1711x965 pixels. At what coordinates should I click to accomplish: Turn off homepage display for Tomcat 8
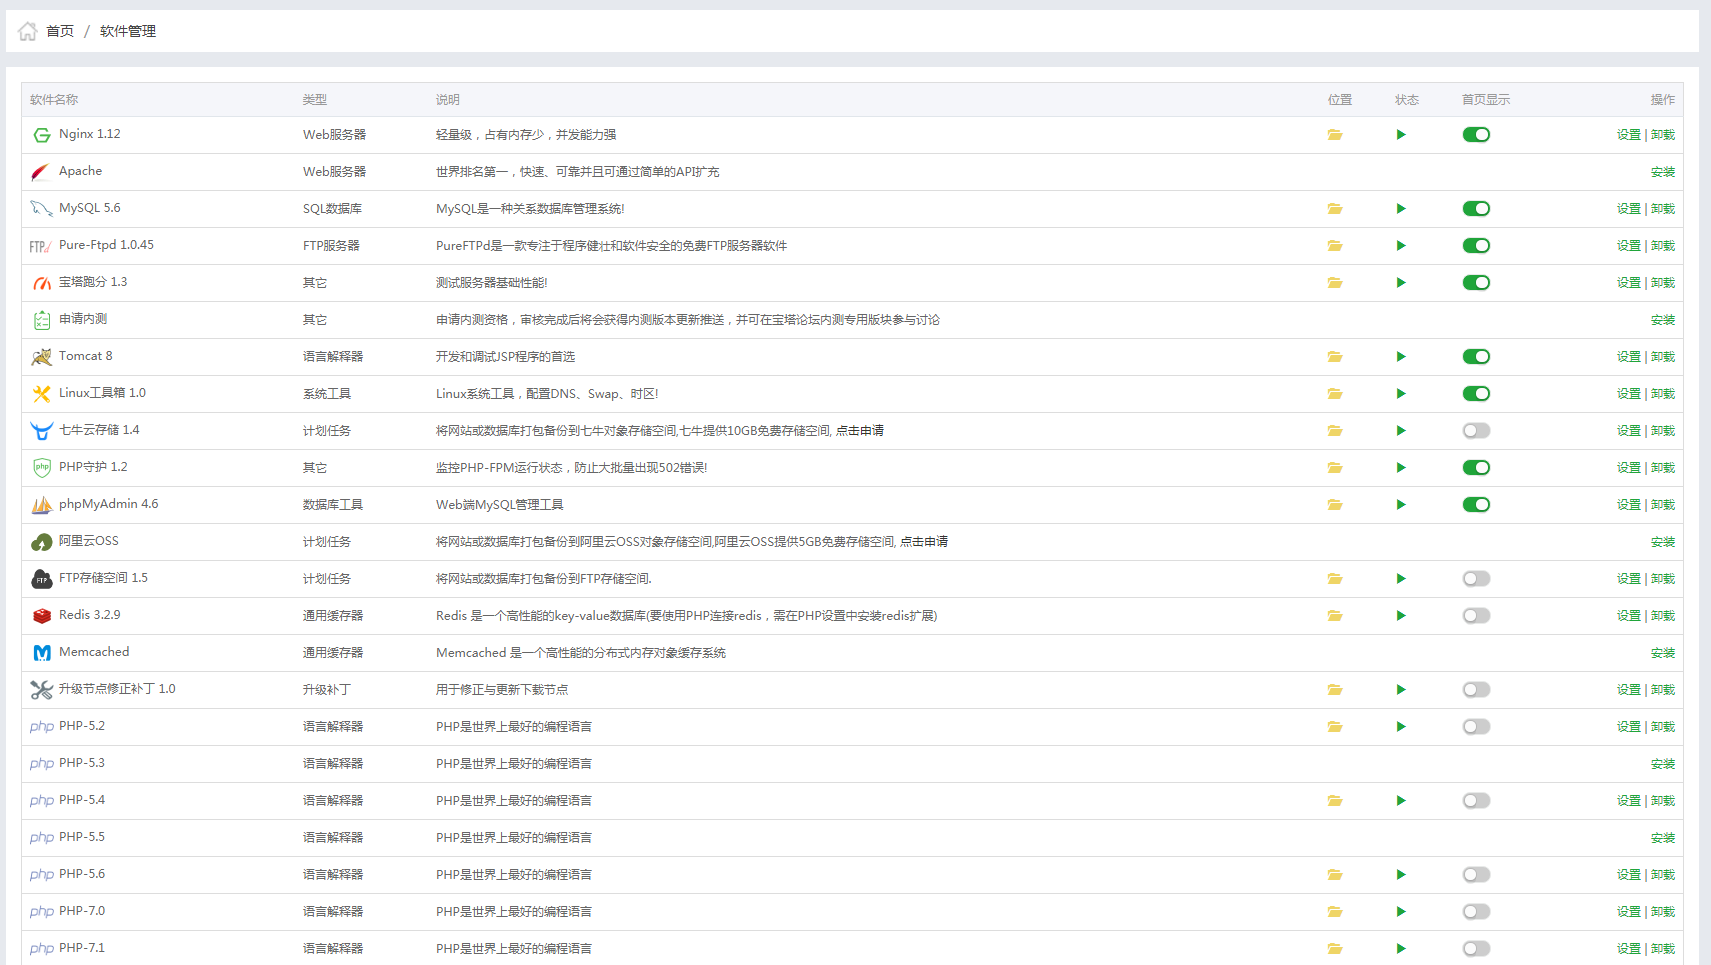[x=1476, y=357]
